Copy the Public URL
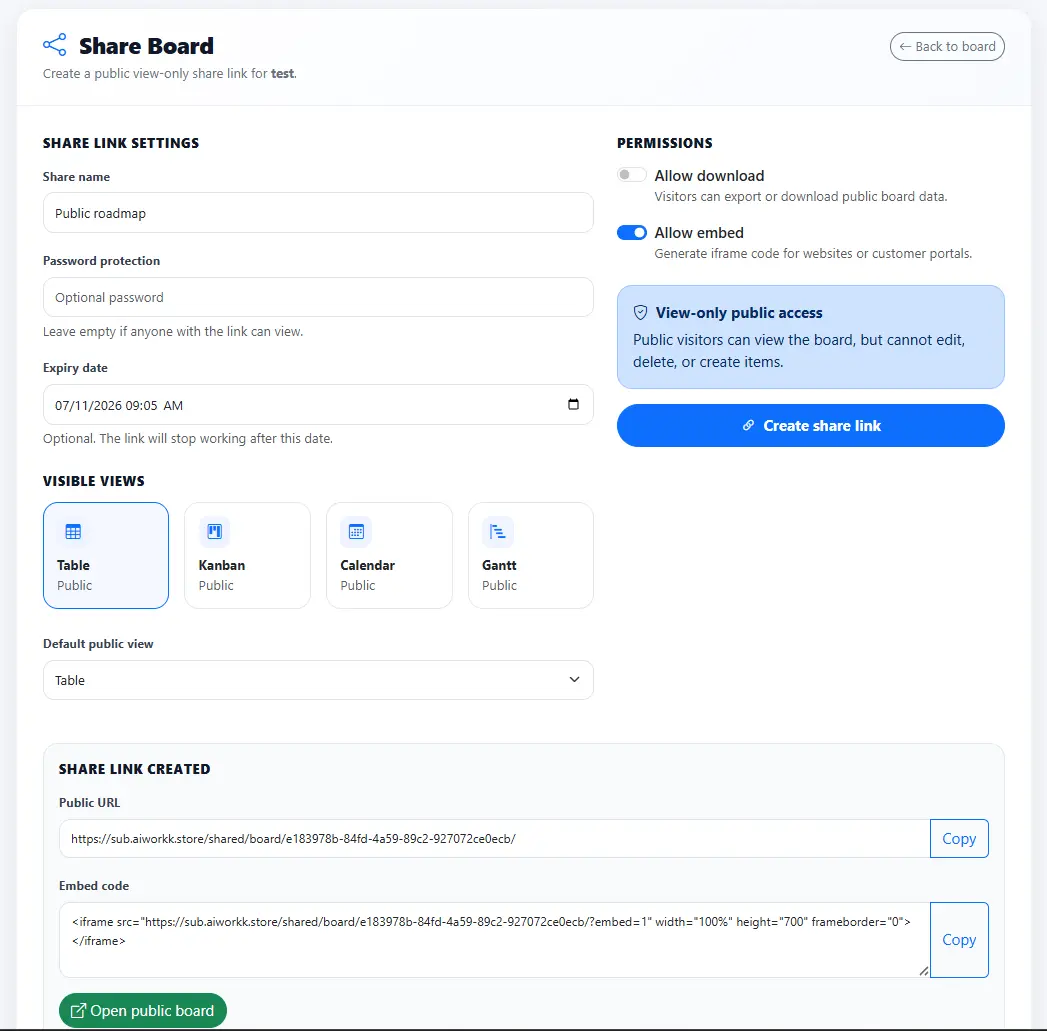 (959, 839)
